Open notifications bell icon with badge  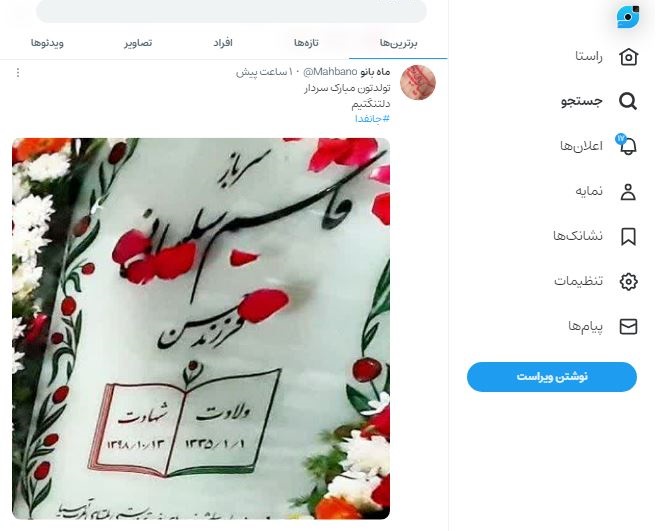tap(627, 145)
